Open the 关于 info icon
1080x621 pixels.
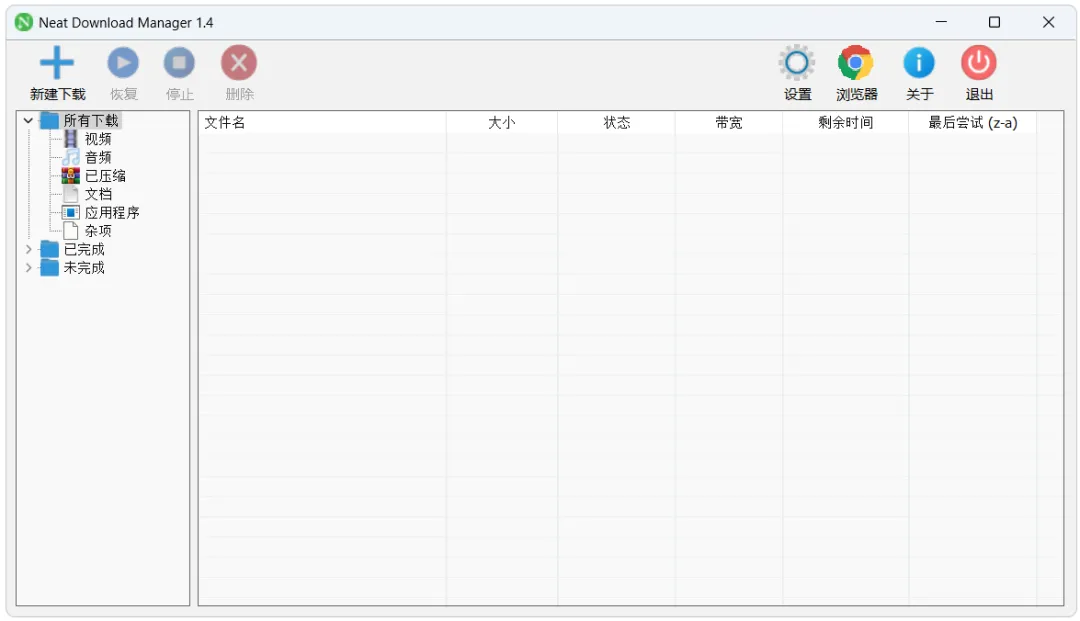[x=919, y=63]
